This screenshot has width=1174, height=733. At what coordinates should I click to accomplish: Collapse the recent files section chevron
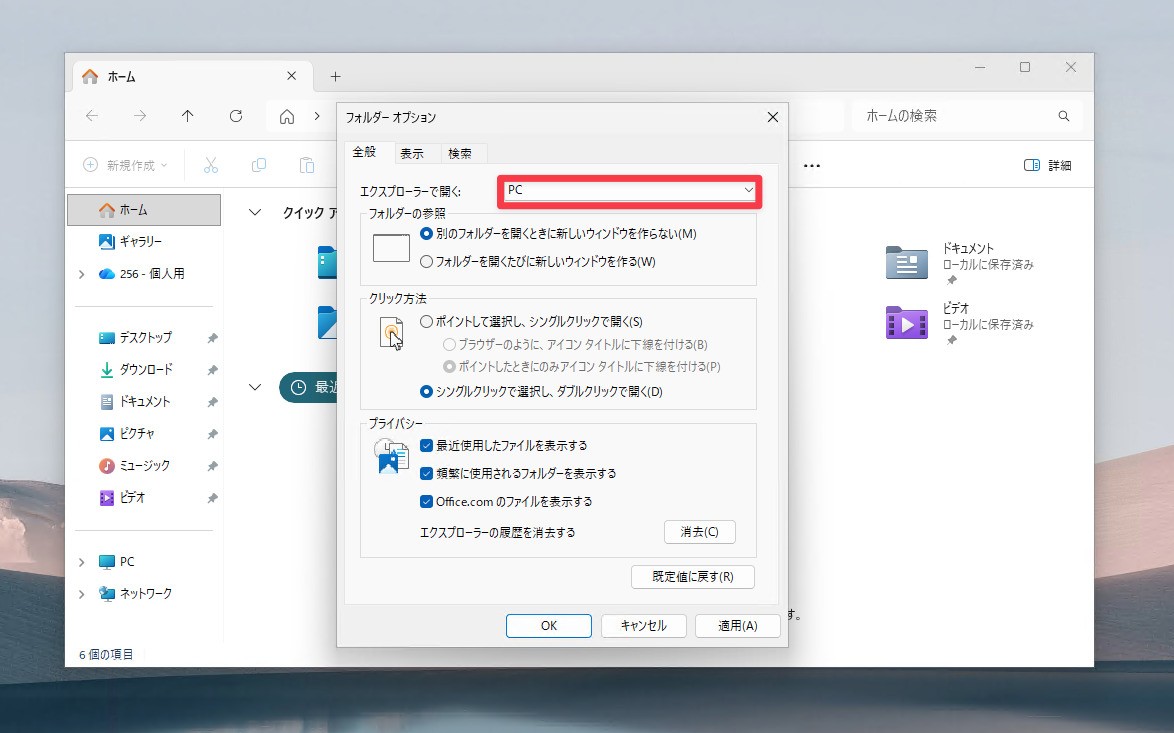255,387
